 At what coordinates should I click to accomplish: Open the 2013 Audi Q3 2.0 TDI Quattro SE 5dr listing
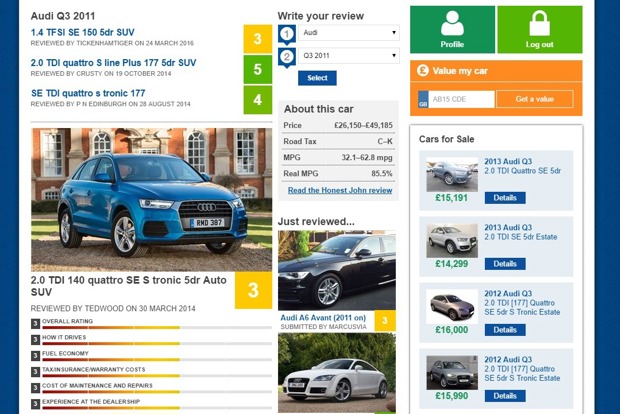pyautogui.click(x=522, y=166)
